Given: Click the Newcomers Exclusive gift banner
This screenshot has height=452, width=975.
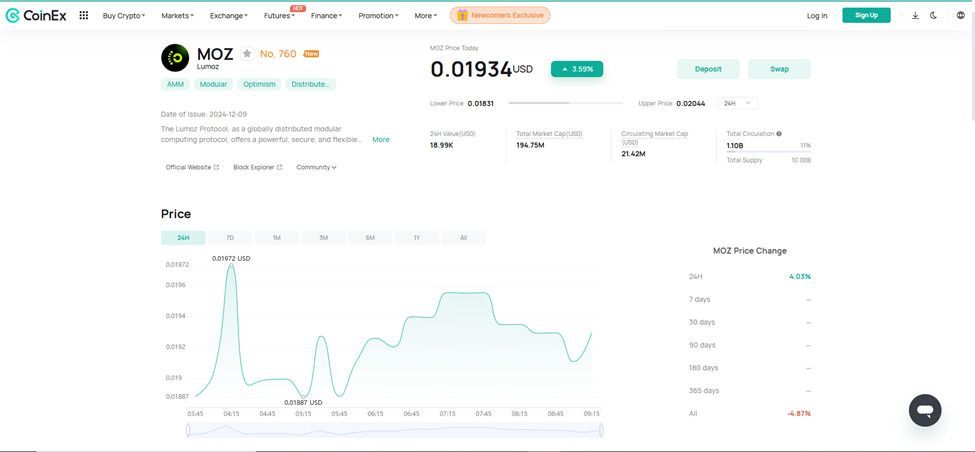Looking at the screenshot, I should coord(500,16).
